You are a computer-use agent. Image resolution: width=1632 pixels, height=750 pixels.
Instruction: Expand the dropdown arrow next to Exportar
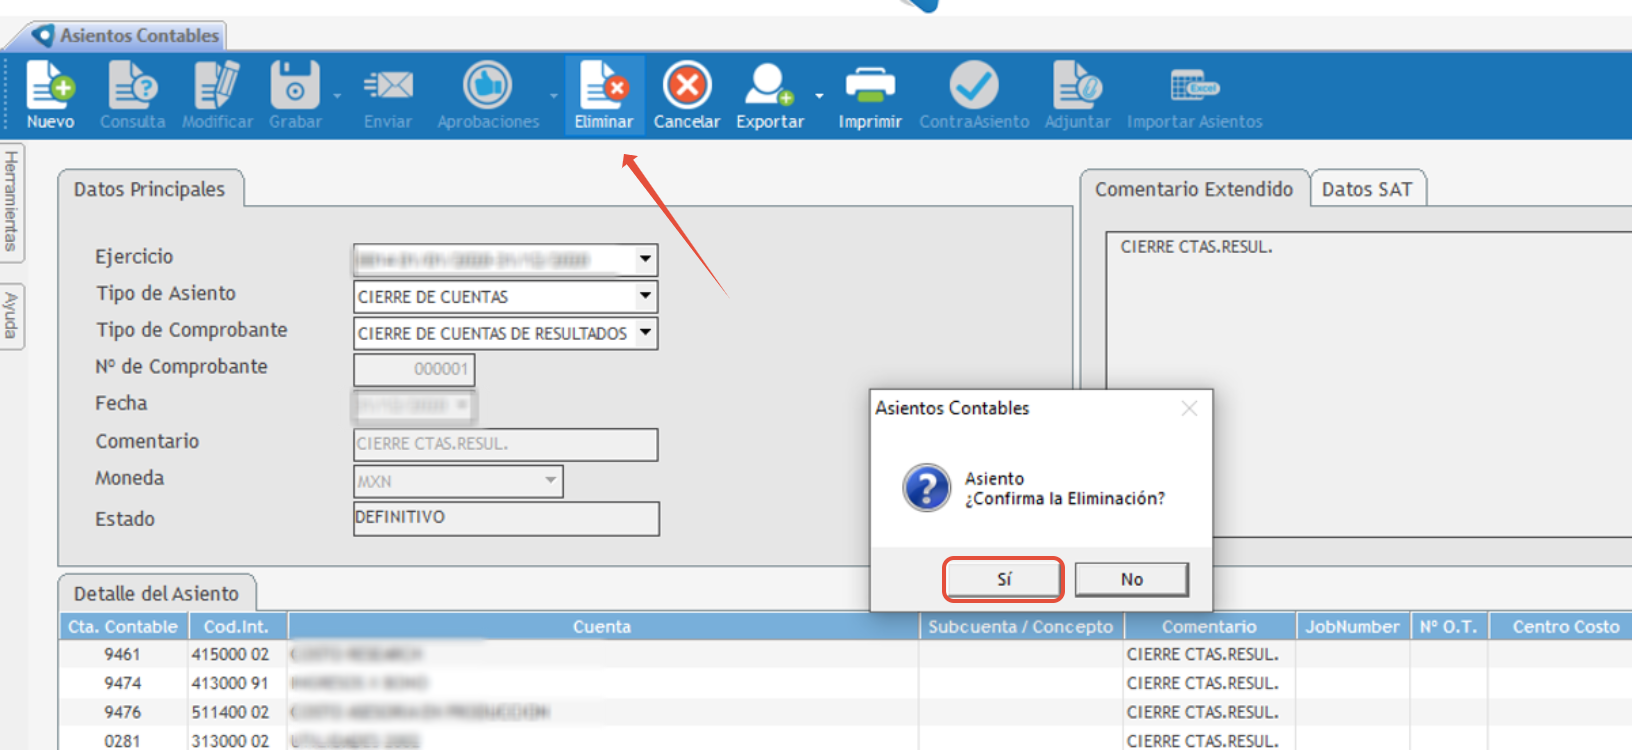coord(819,96)
